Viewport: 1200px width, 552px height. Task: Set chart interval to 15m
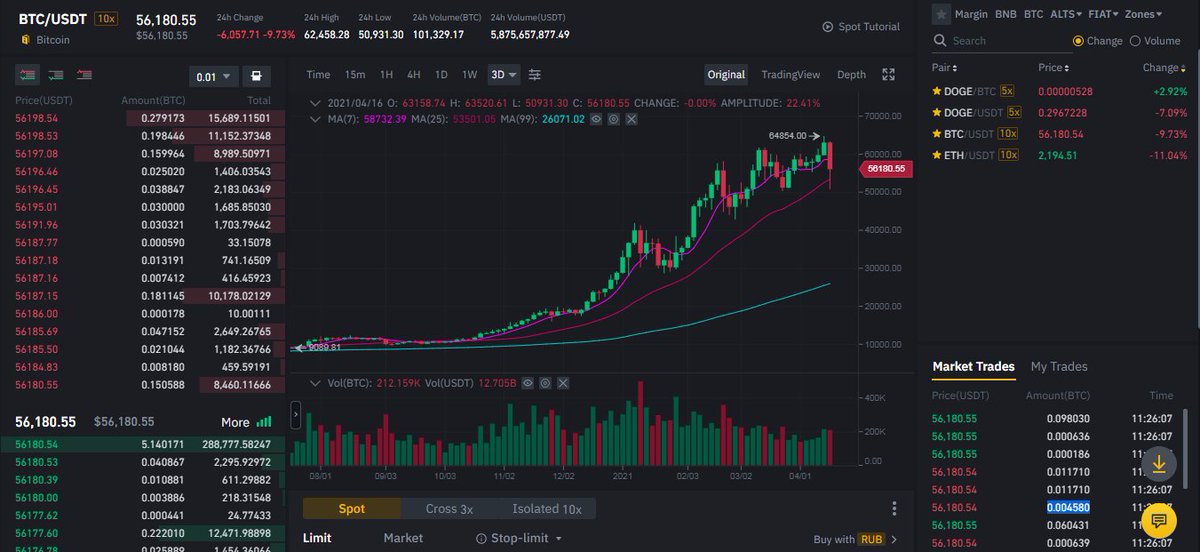tap(355, 75)
